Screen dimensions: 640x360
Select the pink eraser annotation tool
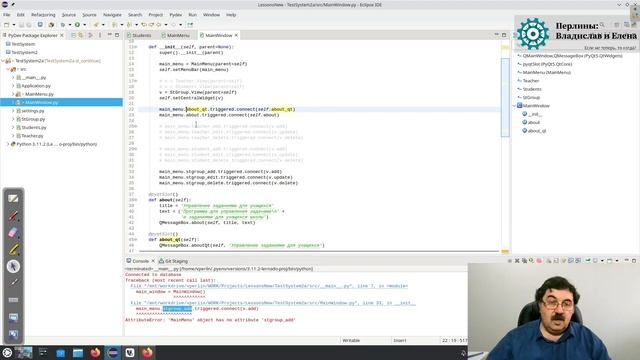coord(13,233)
